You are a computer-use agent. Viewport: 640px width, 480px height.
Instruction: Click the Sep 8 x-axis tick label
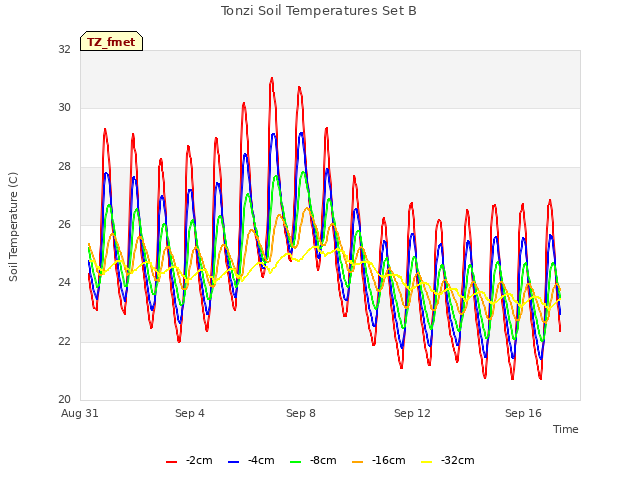300,413
